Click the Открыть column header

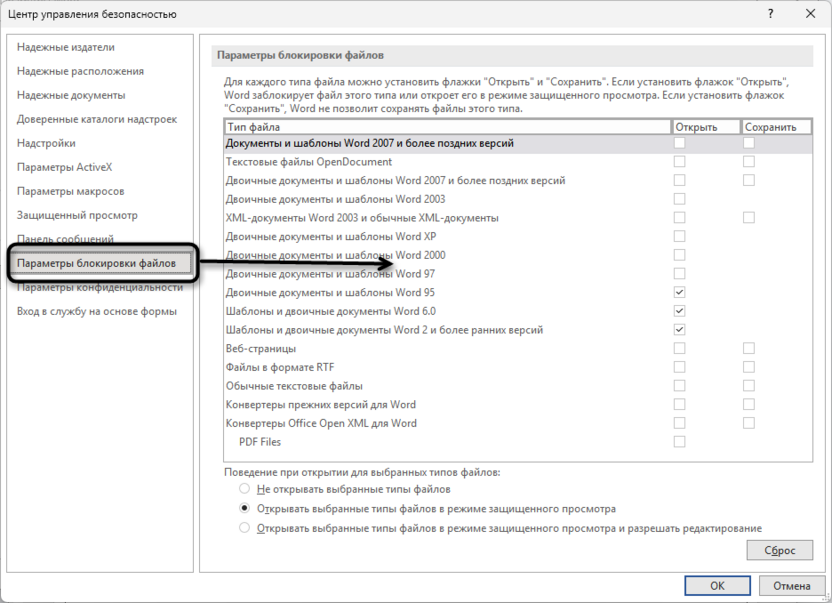click(706, 127)
